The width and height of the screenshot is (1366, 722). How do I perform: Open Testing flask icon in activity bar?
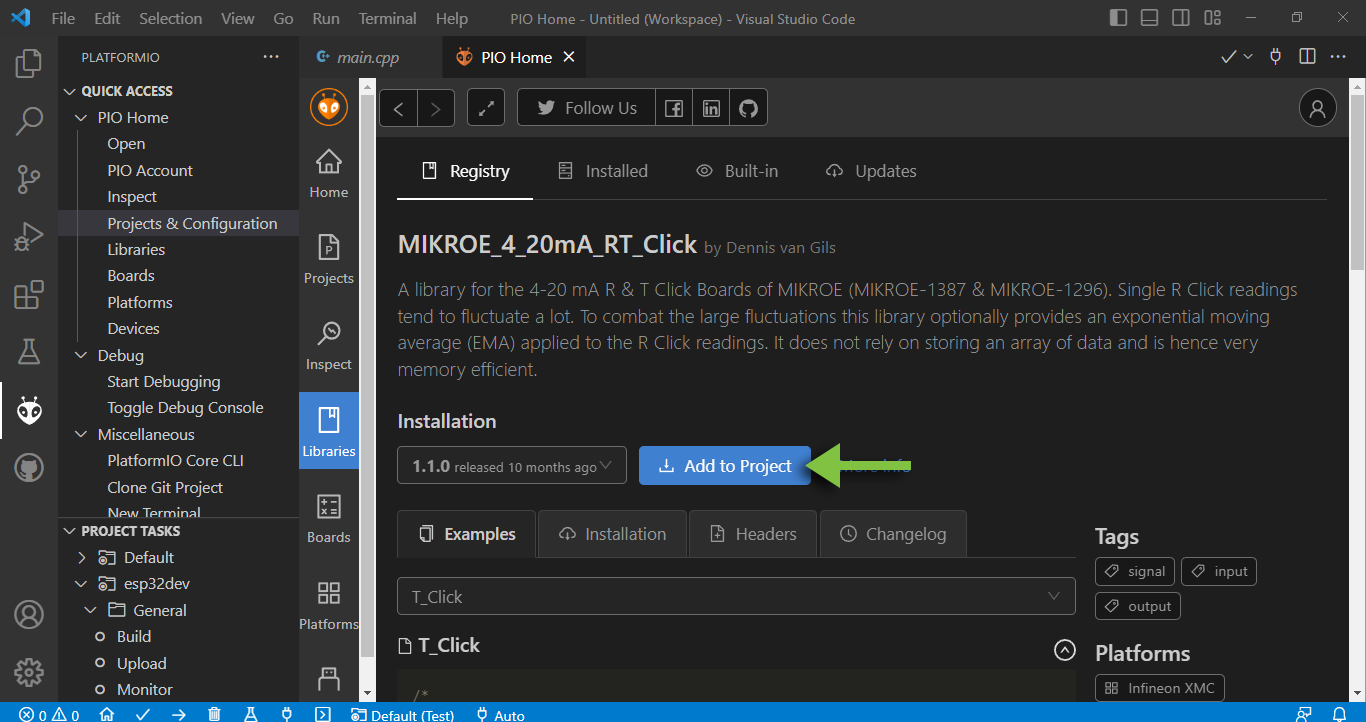(x=29, y=352)
